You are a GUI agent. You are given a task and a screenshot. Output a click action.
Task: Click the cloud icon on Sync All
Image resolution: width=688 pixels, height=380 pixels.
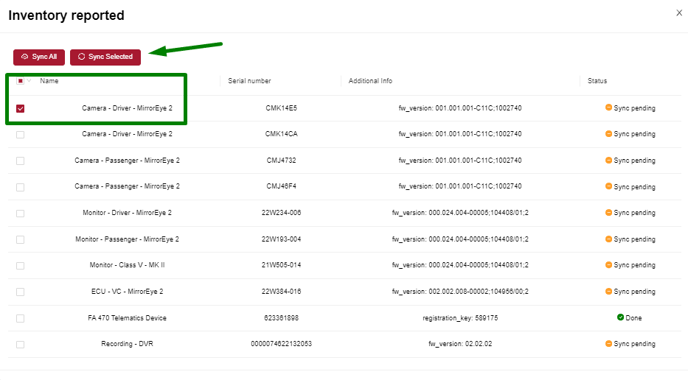(25, 57)
